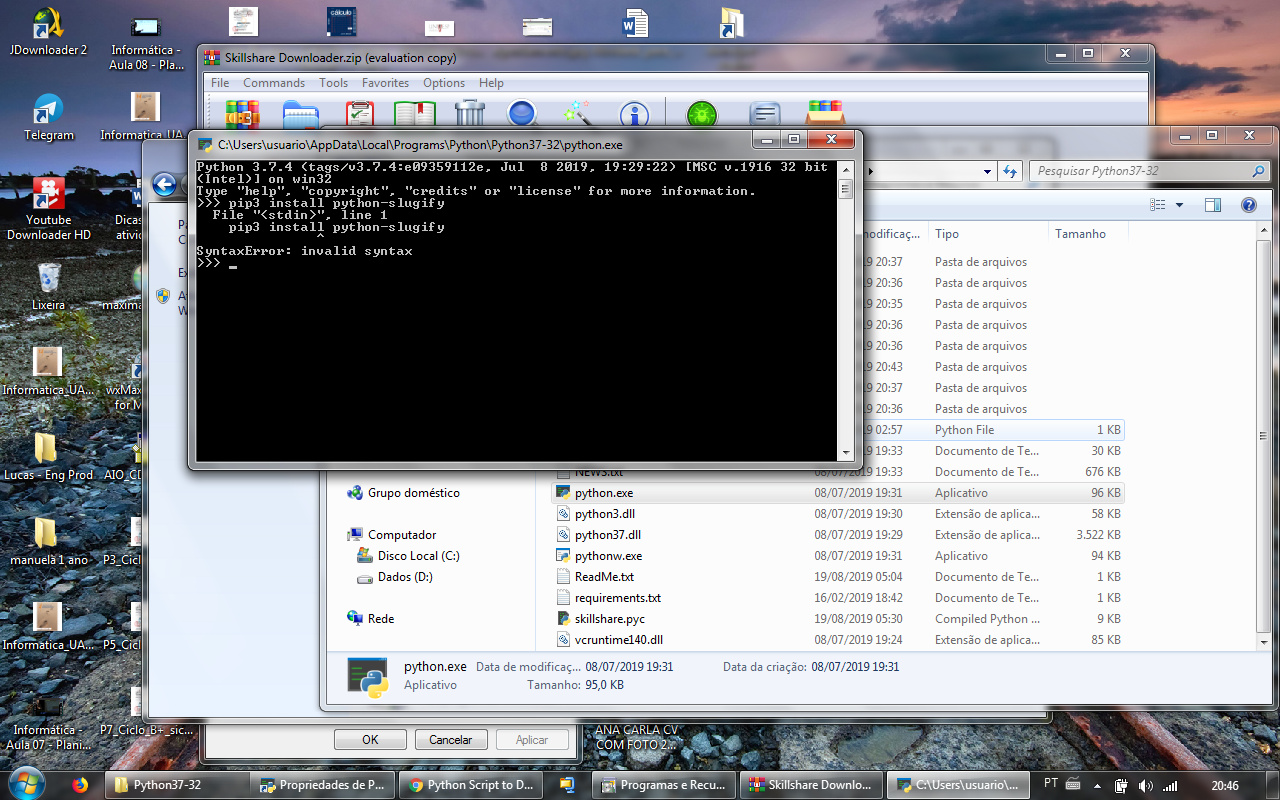Select skillshare.pyc in the file list

609,619
